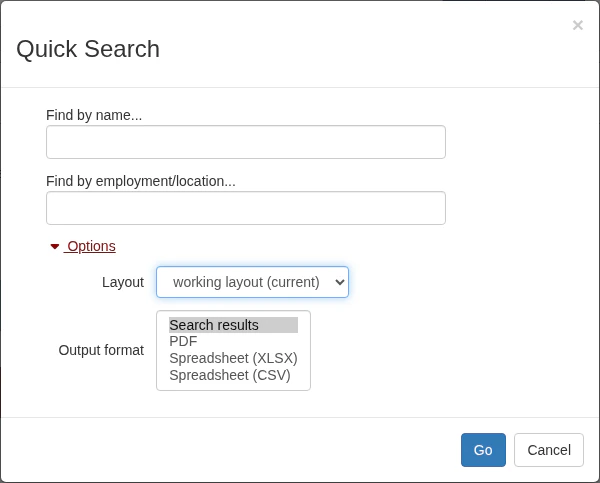Collapse the Options section link
Image resolution: width=600 pixels, height=483 pixels.
90,246
